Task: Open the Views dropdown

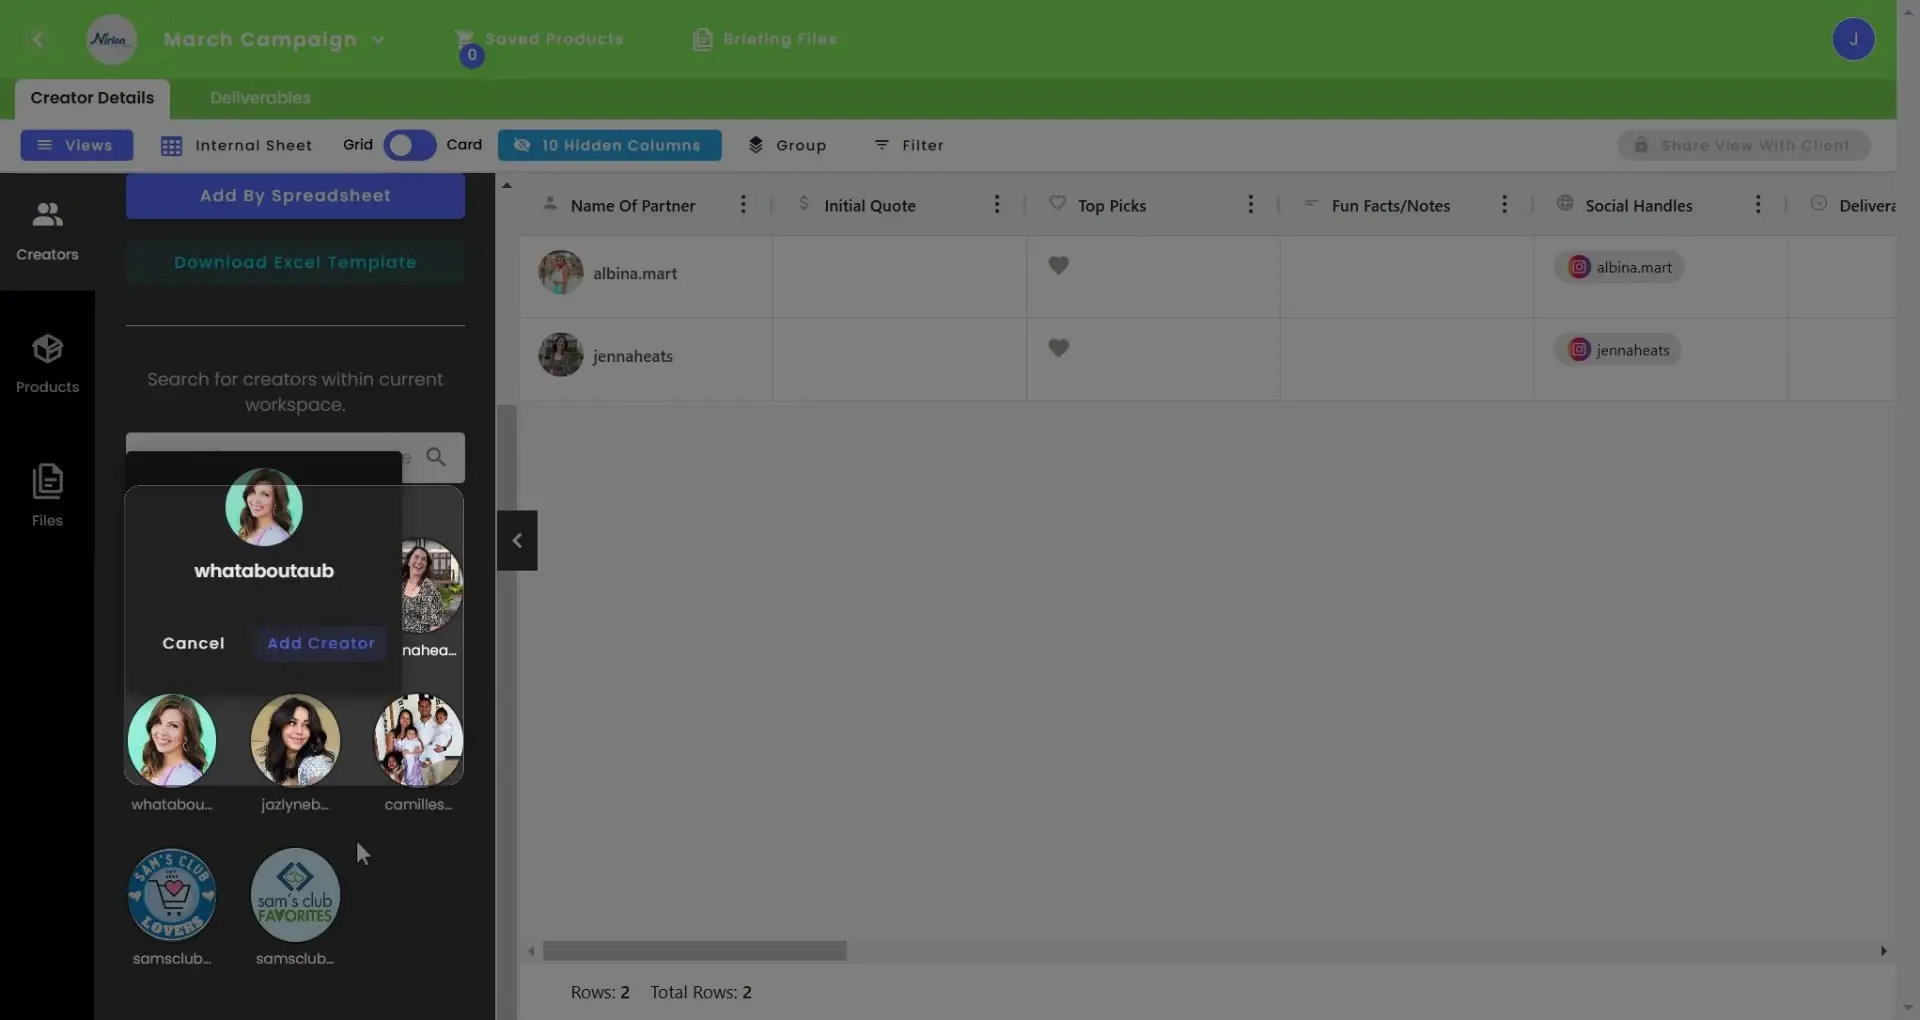Action: (76, 145)
